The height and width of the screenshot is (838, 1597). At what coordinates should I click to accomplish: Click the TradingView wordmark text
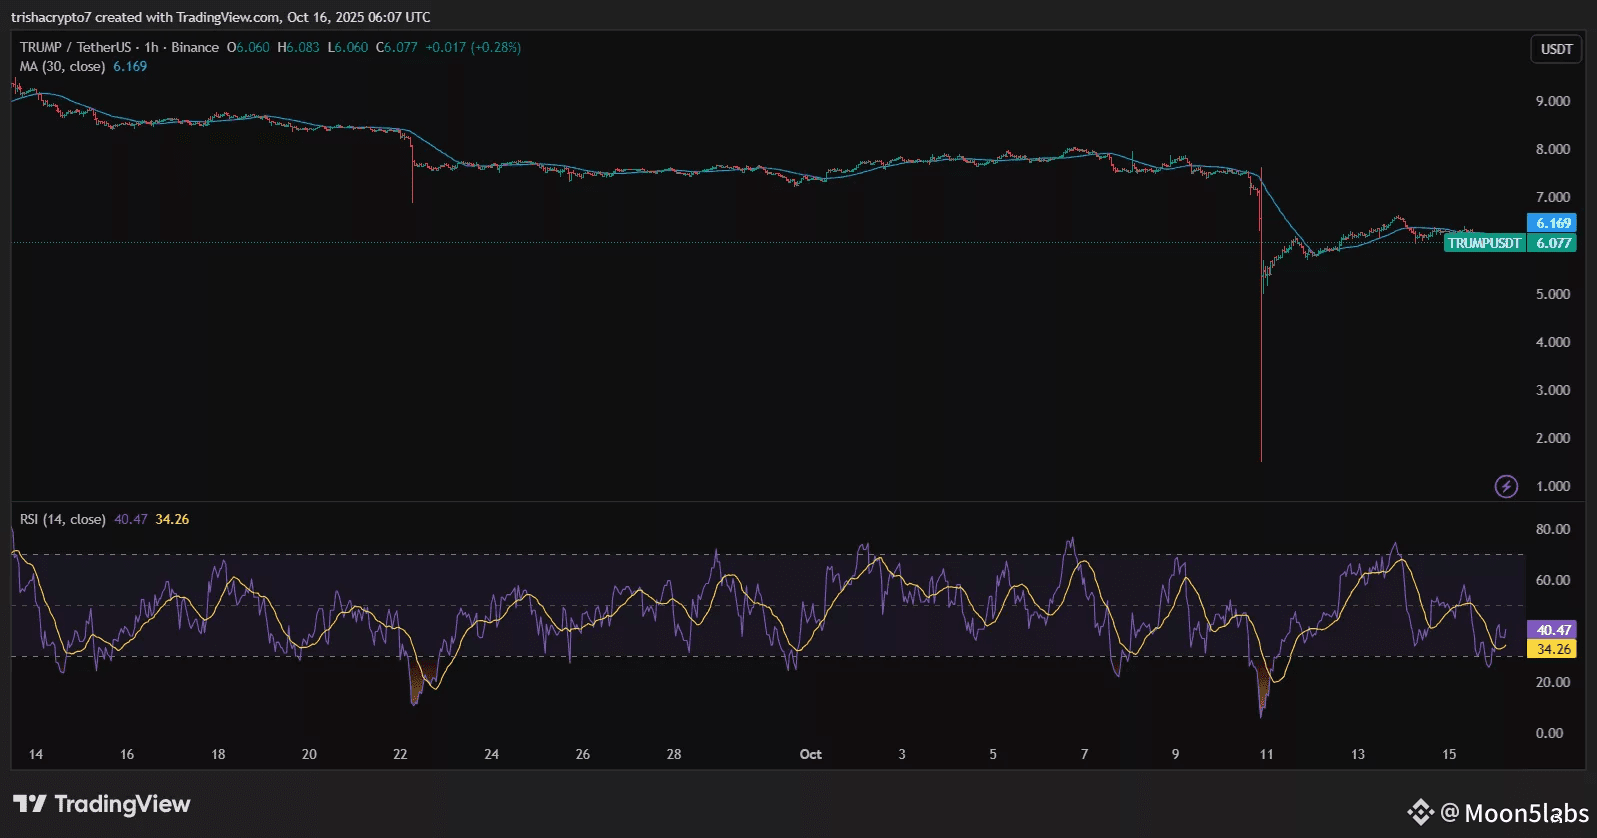pos(122,804)
